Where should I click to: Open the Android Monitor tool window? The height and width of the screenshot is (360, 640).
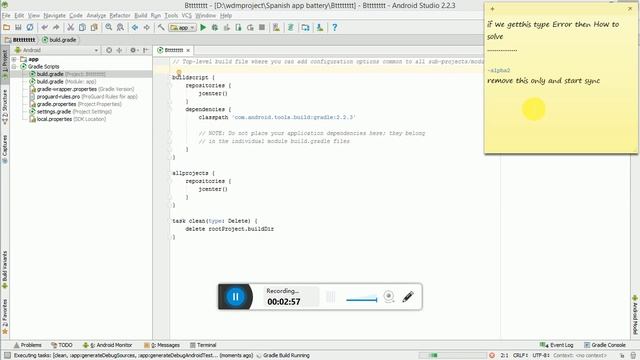click(107, 345)
